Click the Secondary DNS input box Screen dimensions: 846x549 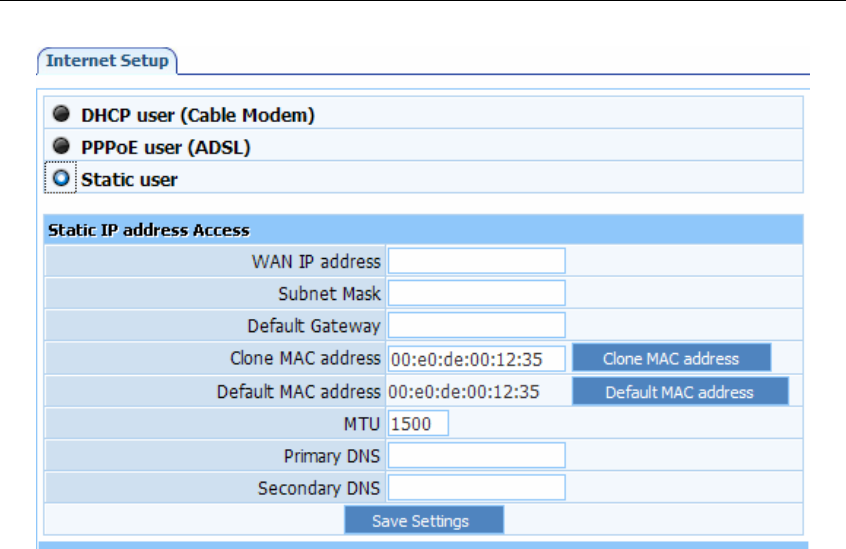[x=476, y=489]
